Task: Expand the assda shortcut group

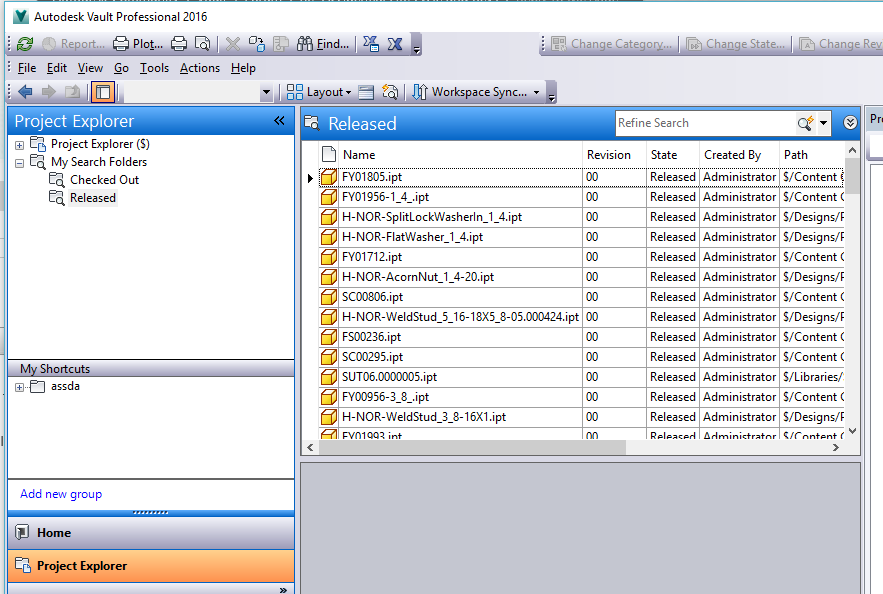Action: point(18,386)
